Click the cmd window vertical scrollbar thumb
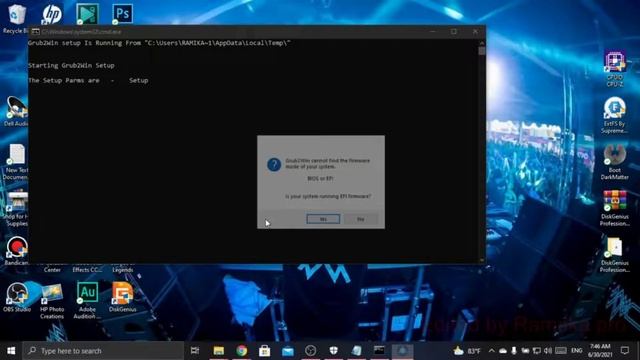640x360 pixels. (482, 51)
